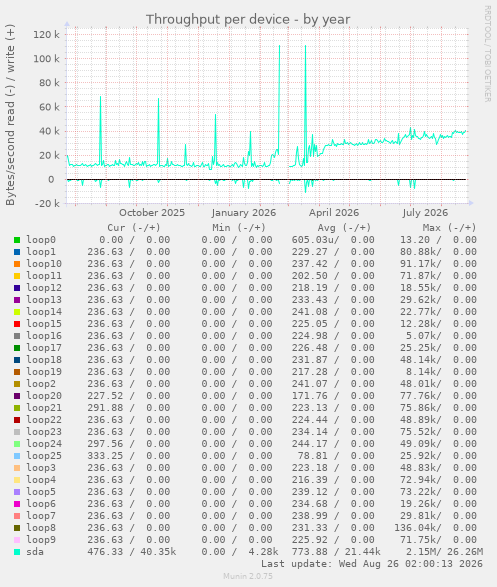497x587 pixels.
Task: Click the 'Last update: Wed Aug 26 02:00:13 2026' text
Action: (x=372, y=564)
